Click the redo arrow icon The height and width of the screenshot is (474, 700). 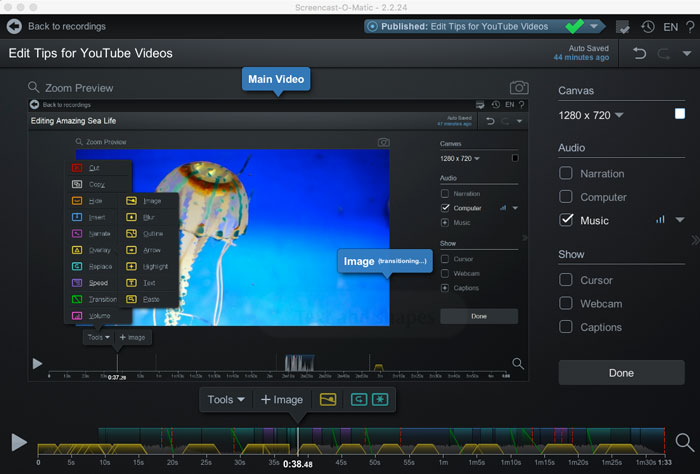pos(663,54)
